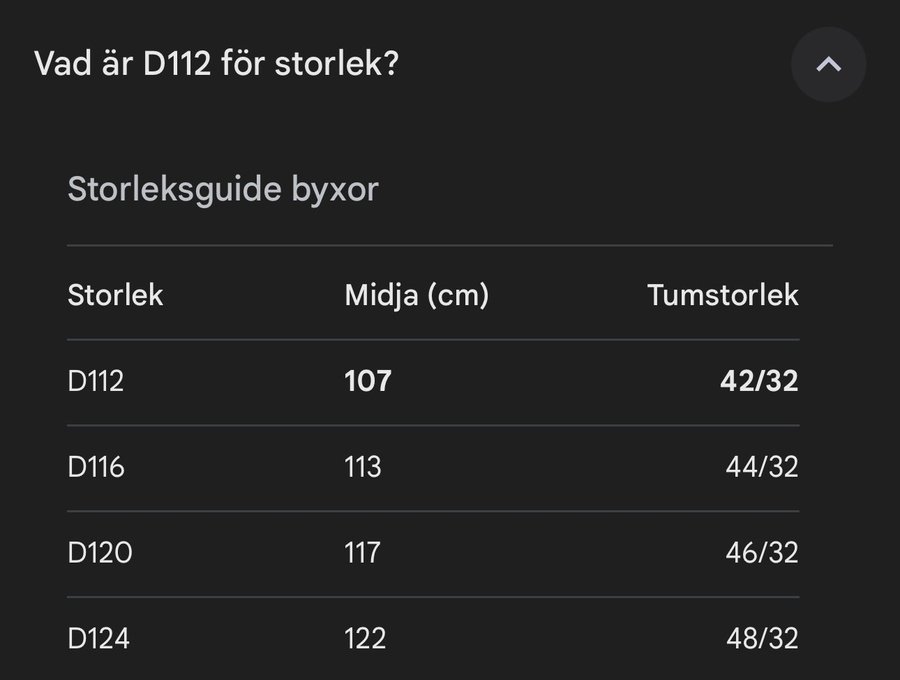The image size is (900, 680).
Task: Click inch size 48/32
Action: click(x=762, y=638)
